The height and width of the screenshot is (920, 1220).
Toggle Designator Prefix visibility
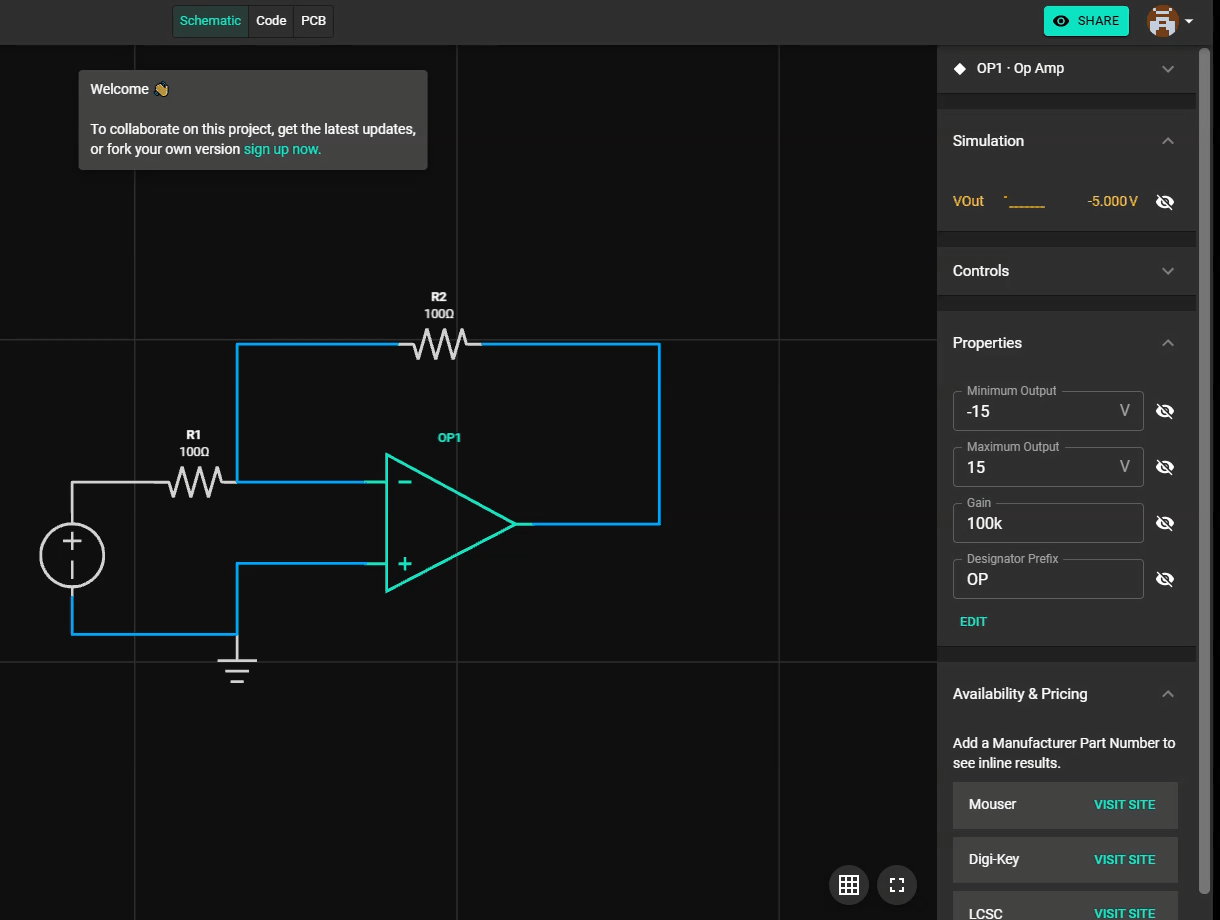[x=1164, y=579]
